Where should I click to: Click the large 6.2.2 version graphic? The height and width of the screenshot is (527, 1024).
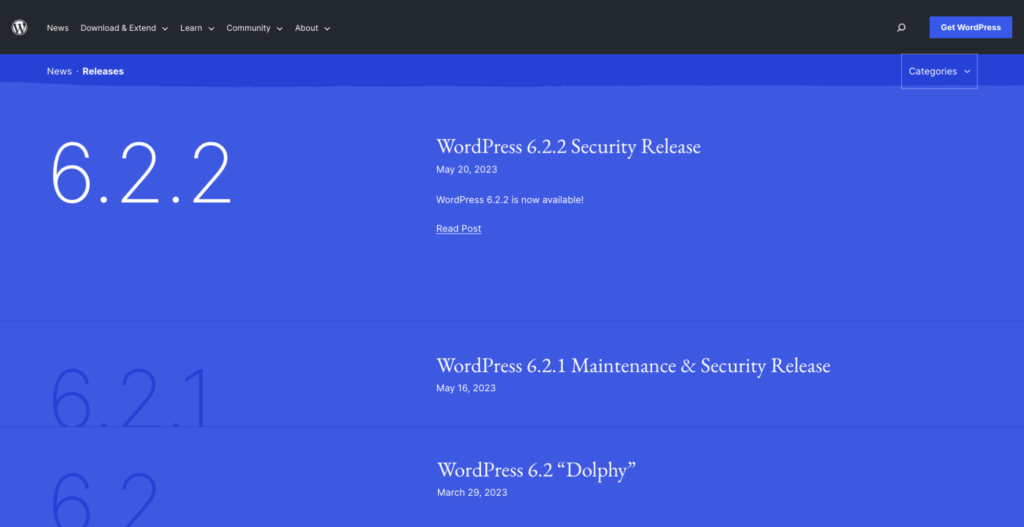pos(141,173)
